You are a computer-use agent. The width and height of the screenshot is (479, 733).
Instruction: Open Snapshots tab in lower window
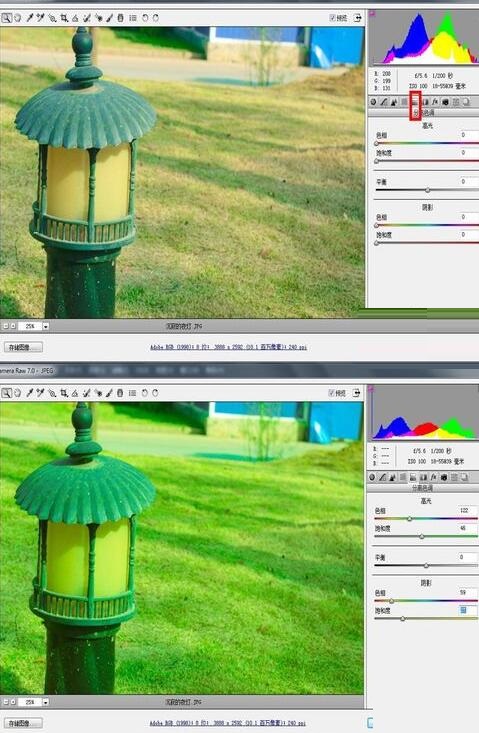tap(464, 477)
